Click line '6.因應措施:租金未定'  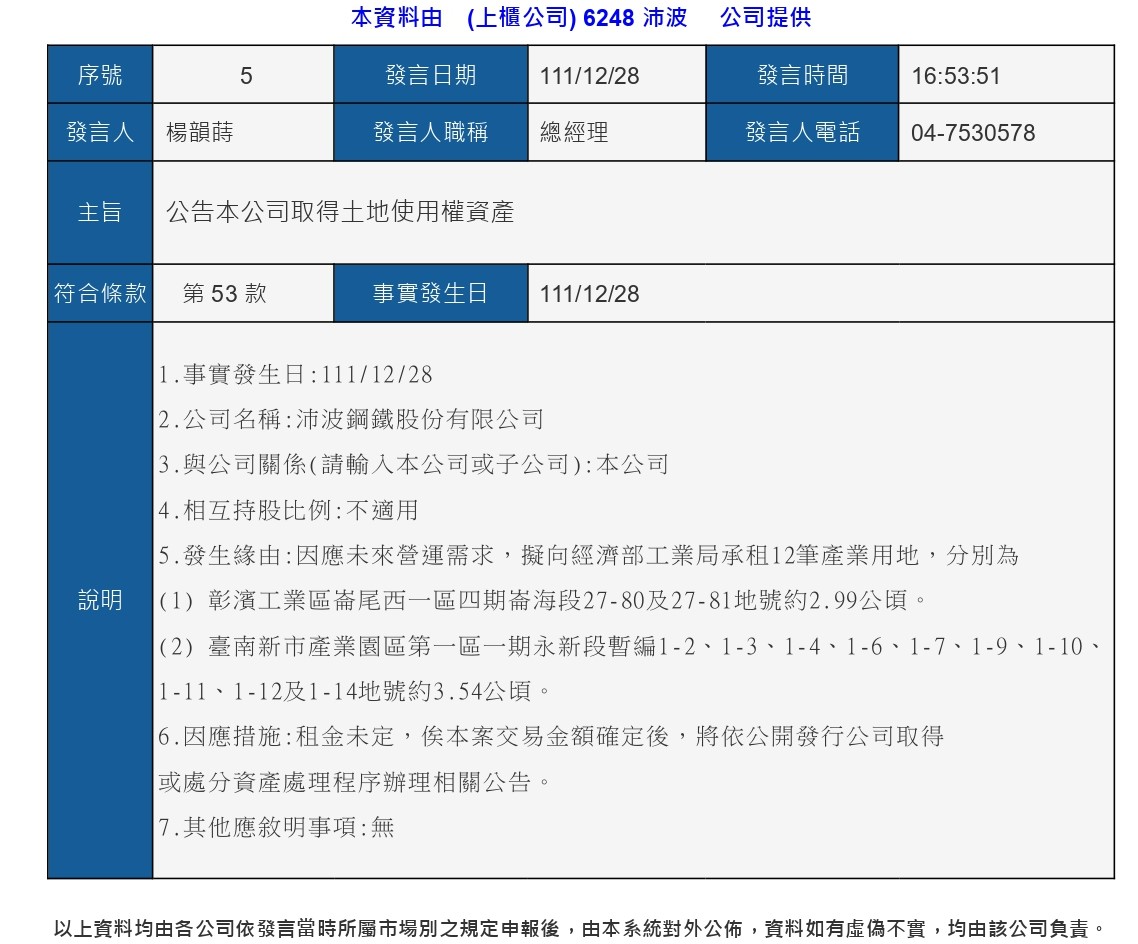point(551,736)
